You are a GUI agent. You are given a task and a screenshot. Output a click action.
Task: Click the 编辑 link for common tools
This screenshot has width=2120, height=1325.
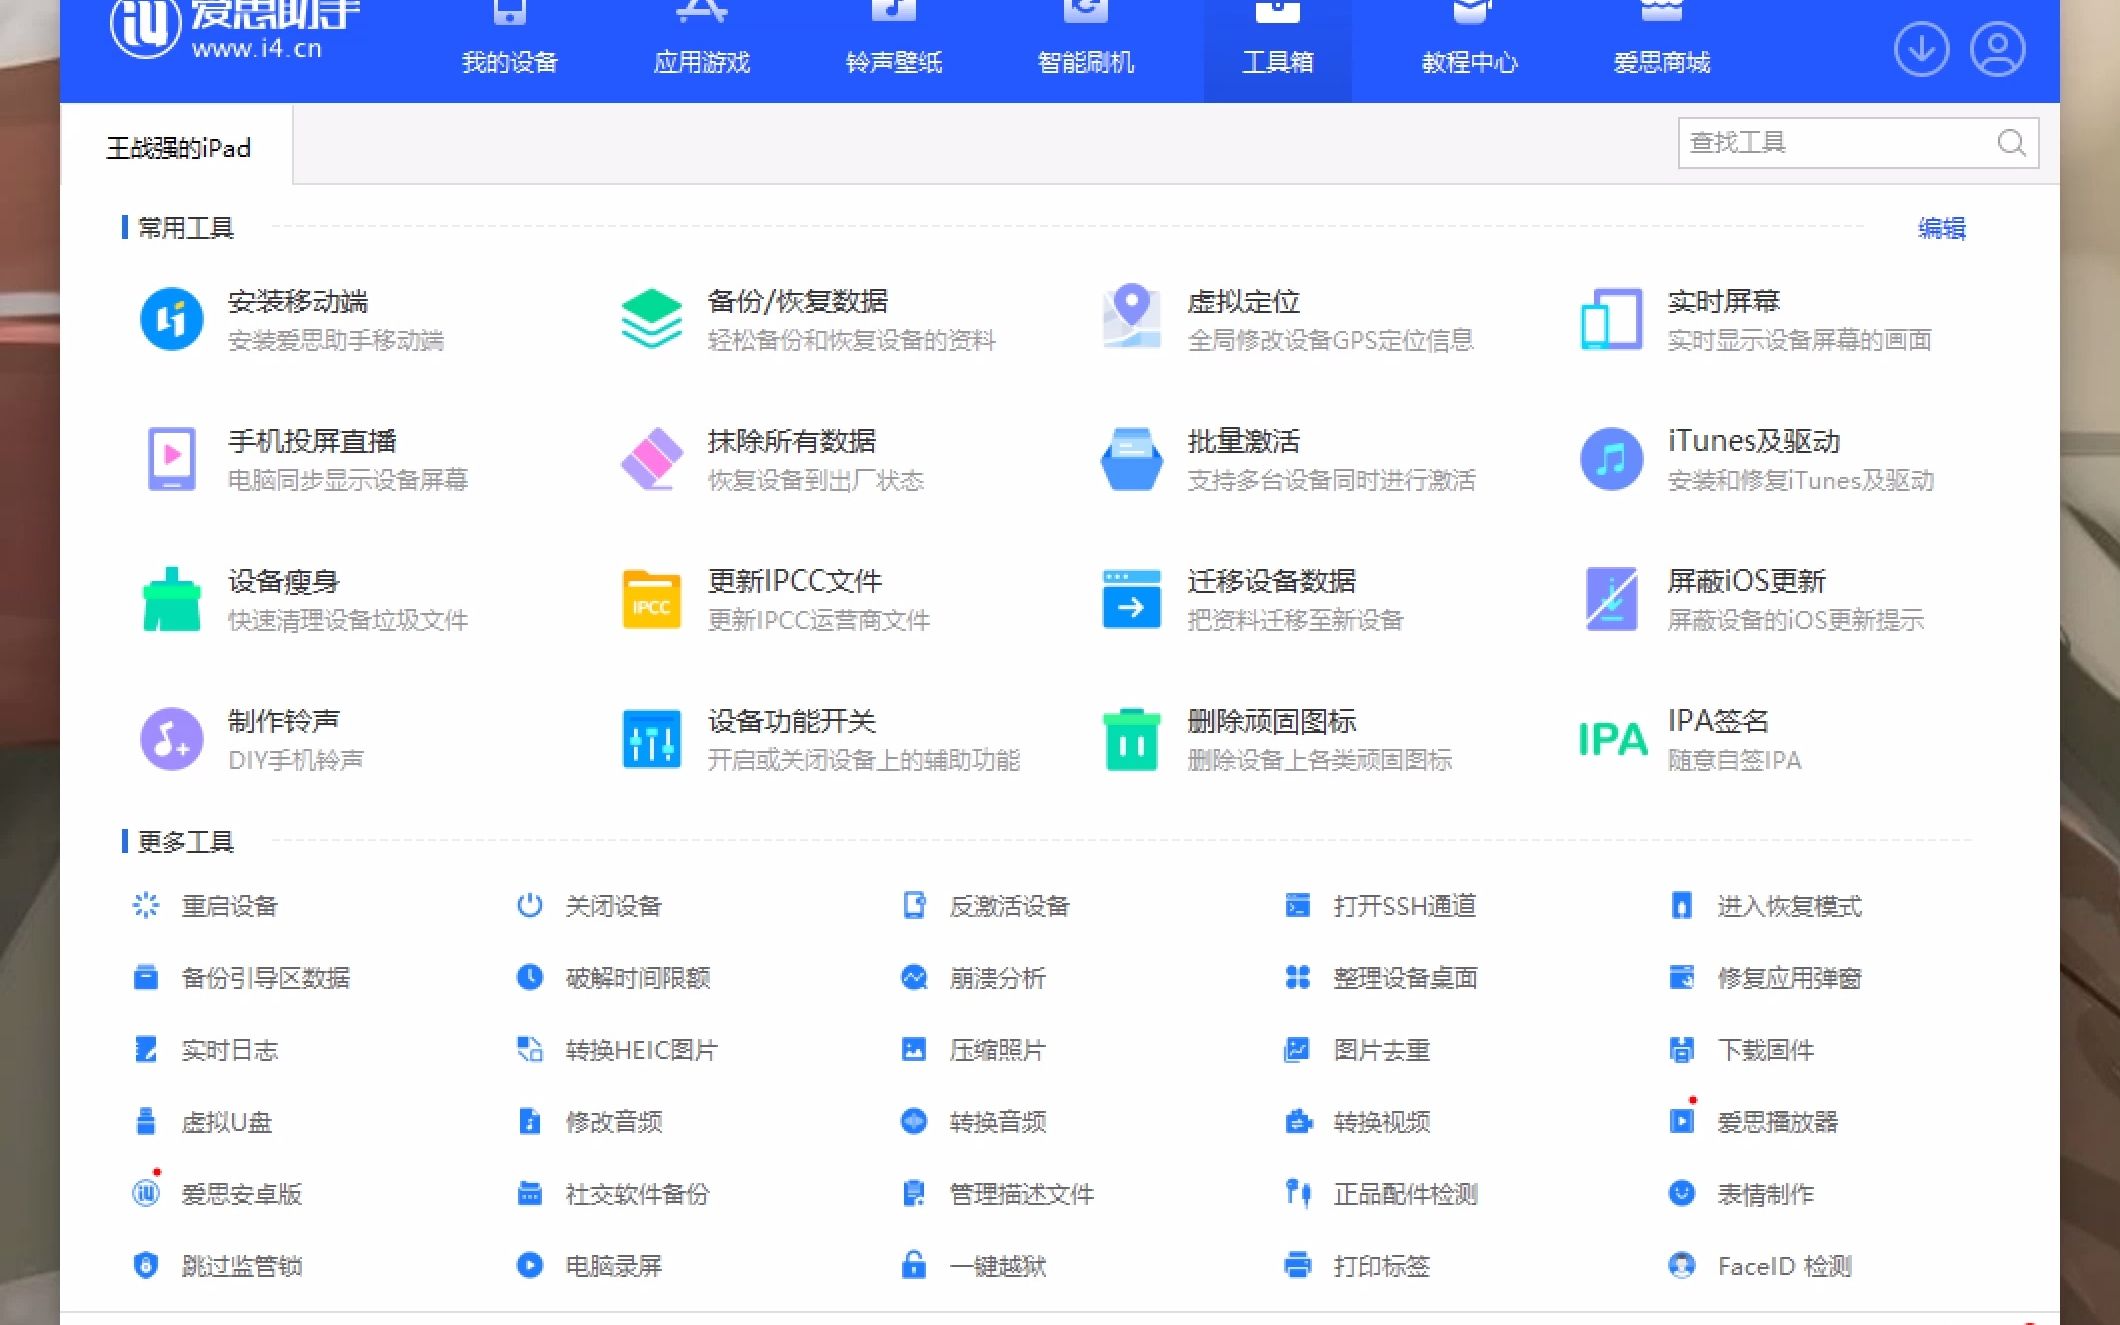(x=1941, y=228)
